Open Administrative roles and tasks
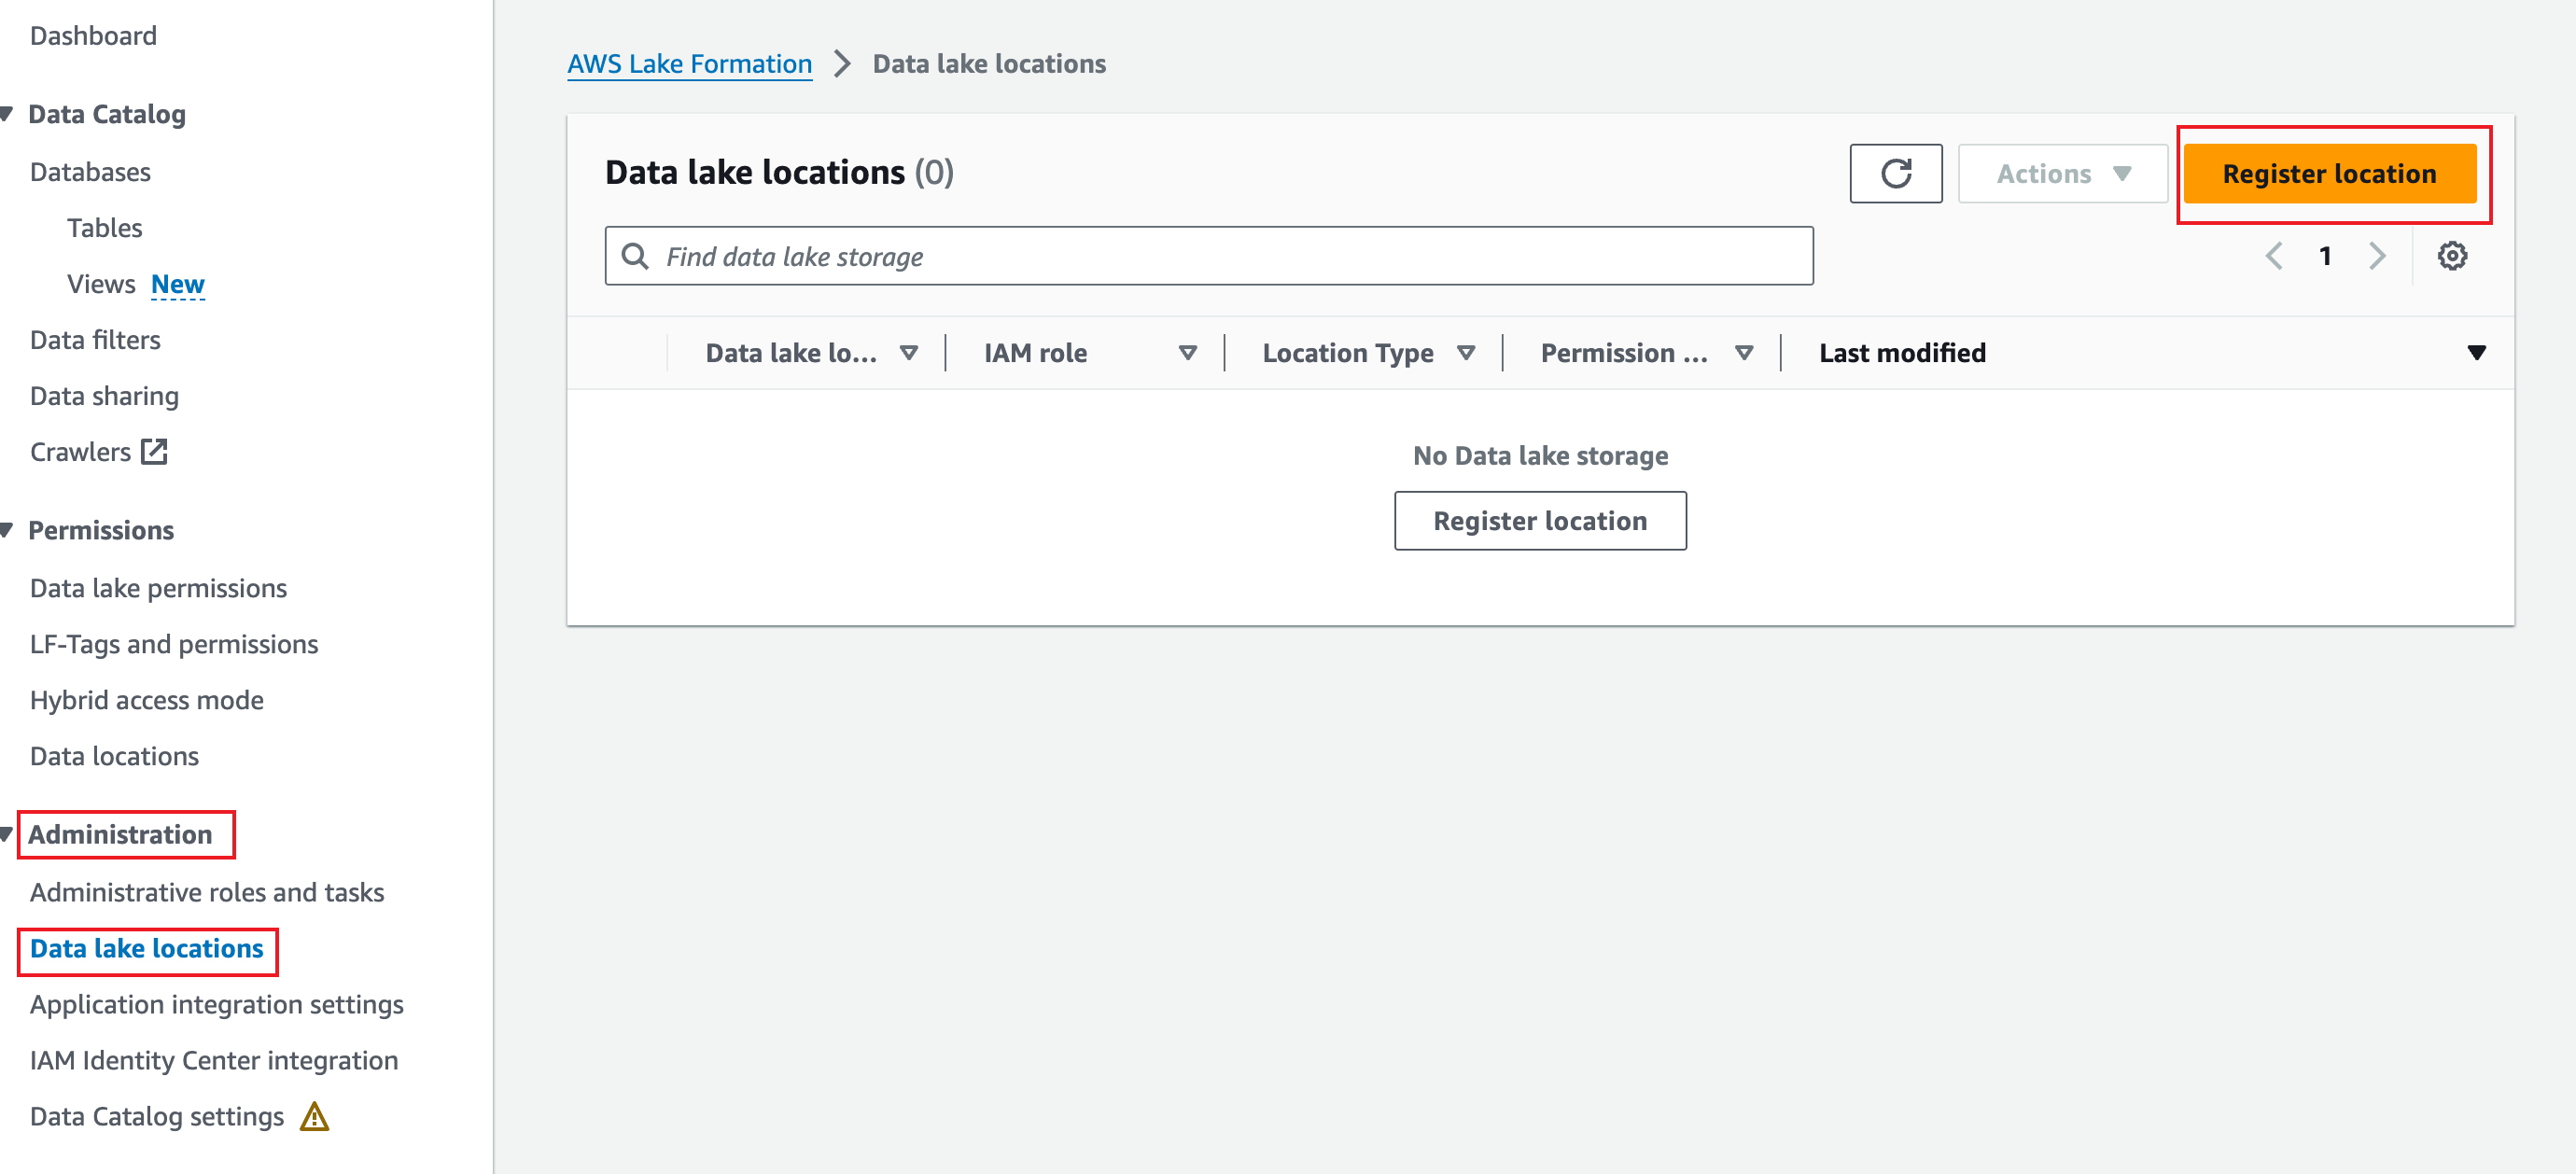2576x1174 pixels. 207,892
